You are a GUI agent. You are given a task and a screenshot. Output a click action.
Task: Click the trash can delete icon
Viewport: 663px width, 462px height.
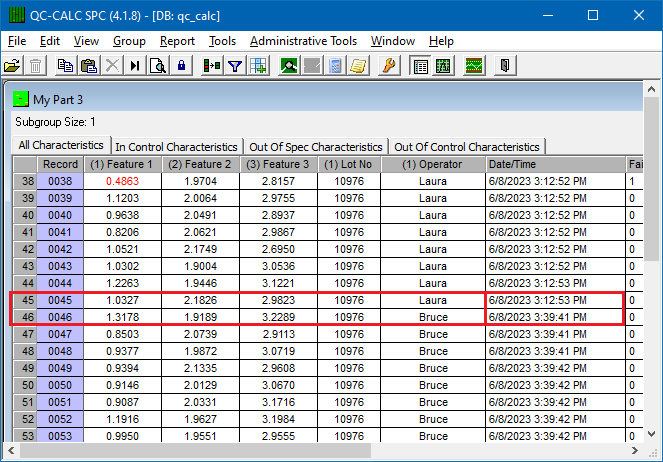click(36, 66)
